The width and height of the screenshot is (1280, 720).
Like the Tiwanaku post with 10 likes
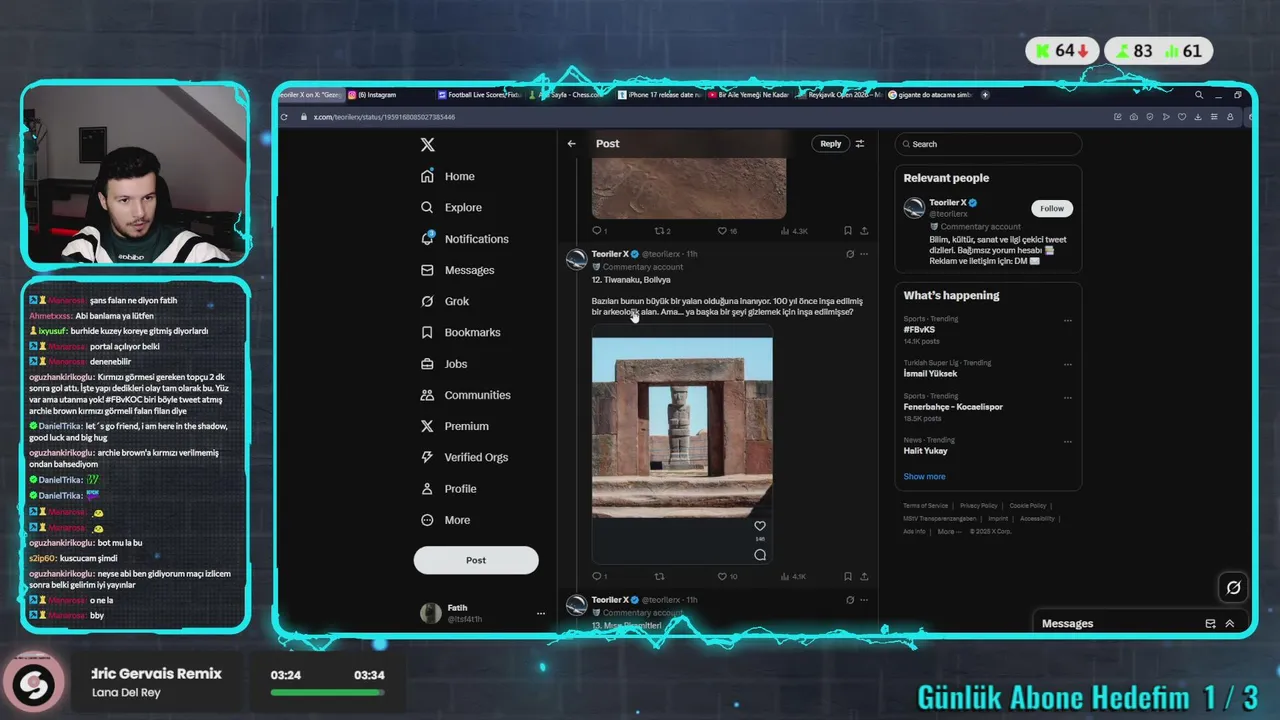(x=727, y=576)
